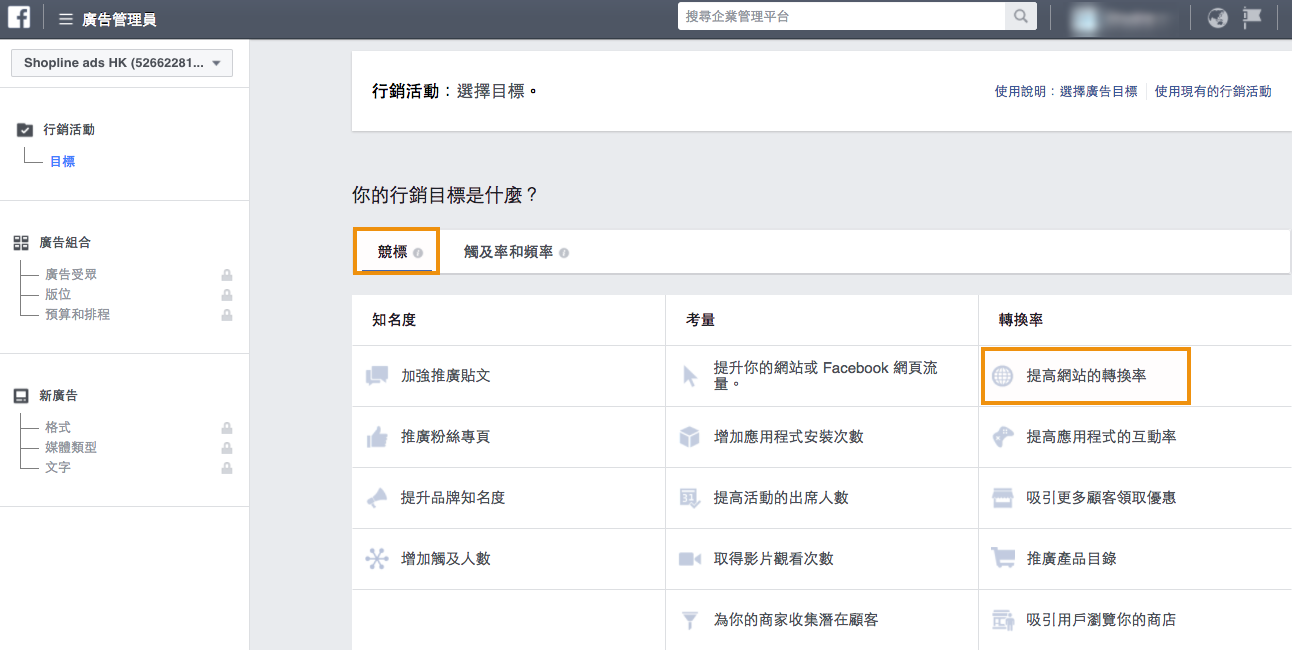Click cursor icon for website traffic objective
This screenshot has height=650, width=1292.
click(690, 376)
